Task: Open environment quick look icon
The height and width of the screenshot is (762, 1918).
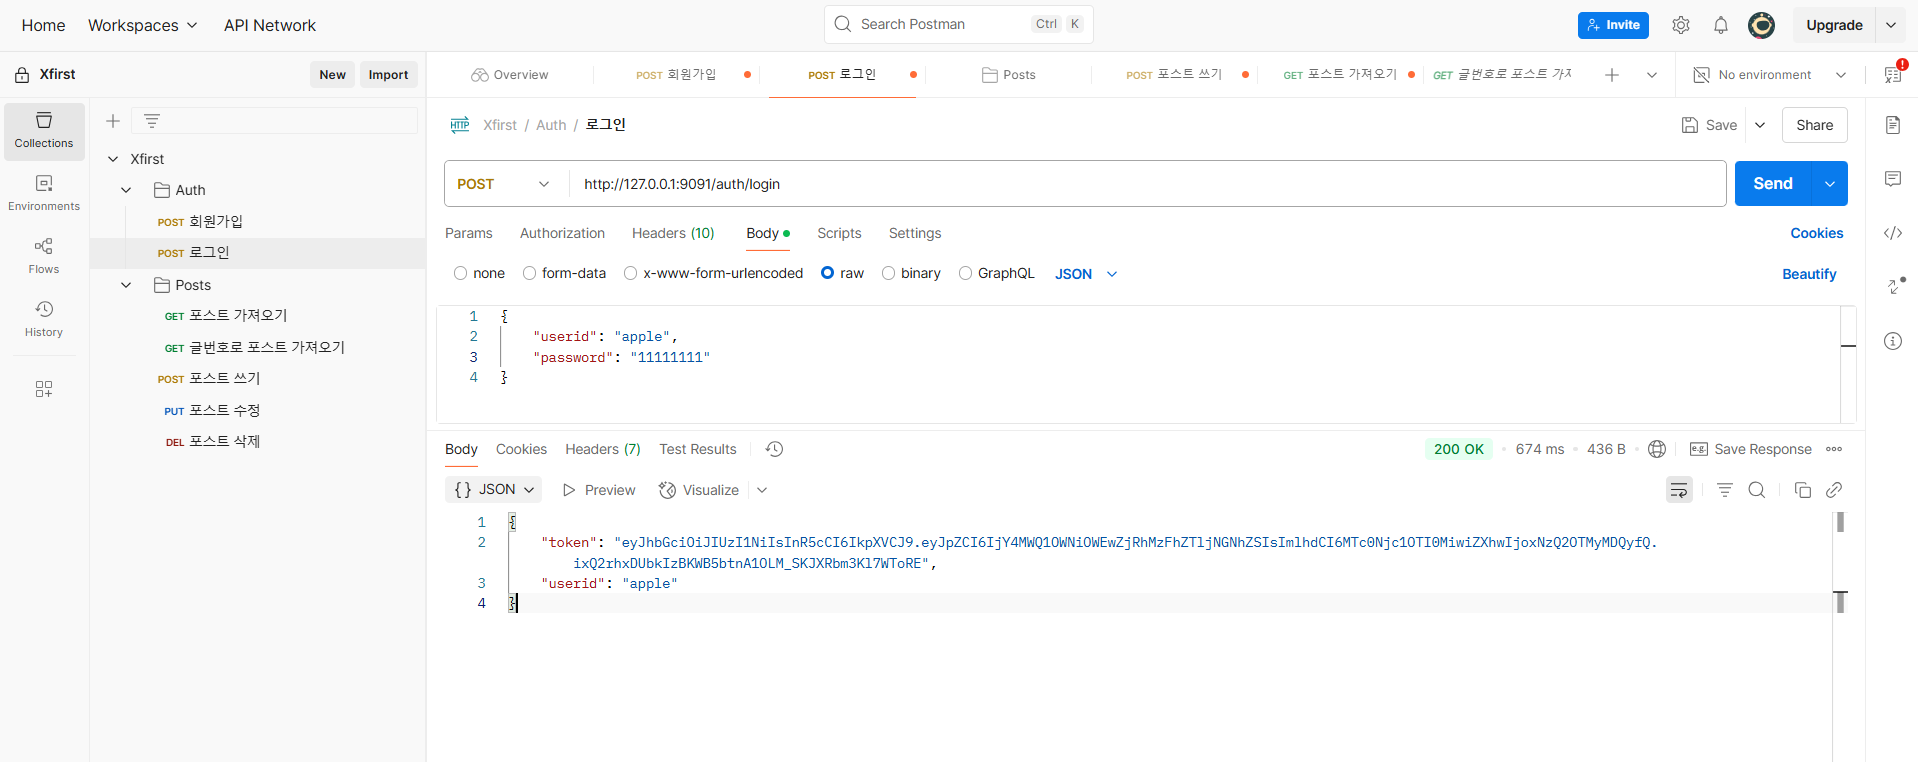Action: click(x=1893, y=75)
